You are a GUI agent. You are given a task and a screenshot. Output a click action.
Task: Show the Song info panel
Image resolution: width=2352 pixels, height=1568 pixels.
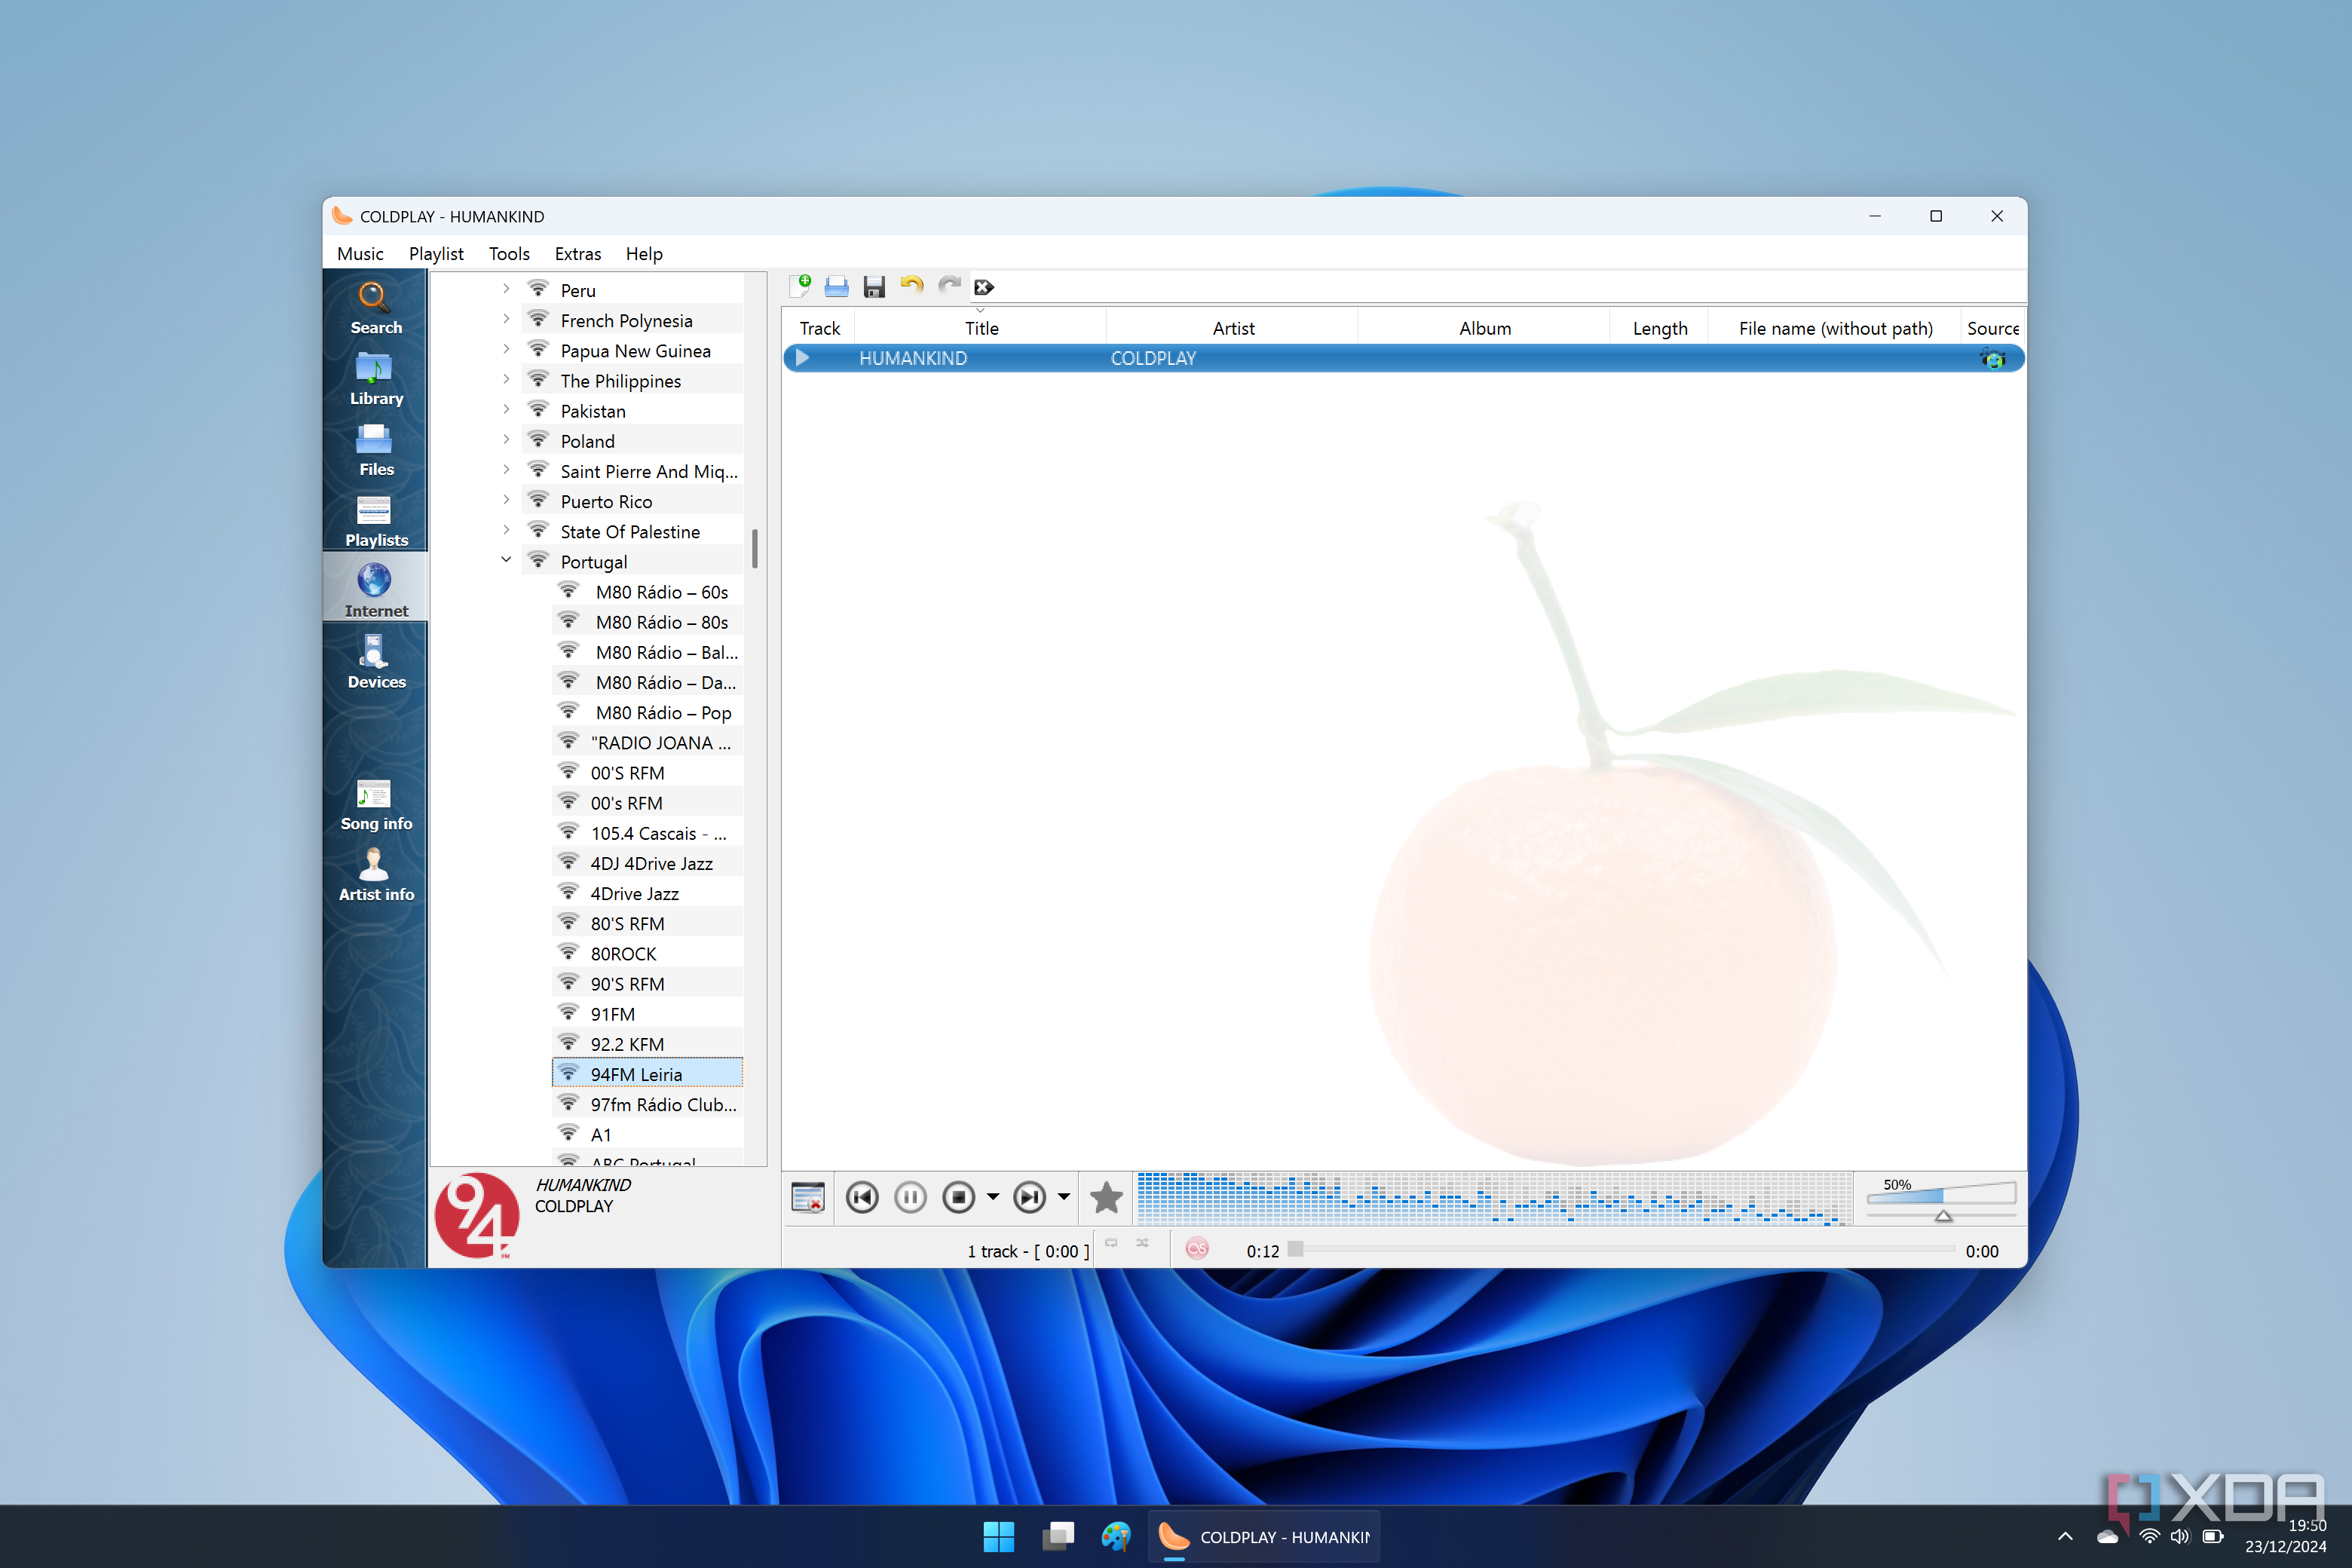click(375, 804)
